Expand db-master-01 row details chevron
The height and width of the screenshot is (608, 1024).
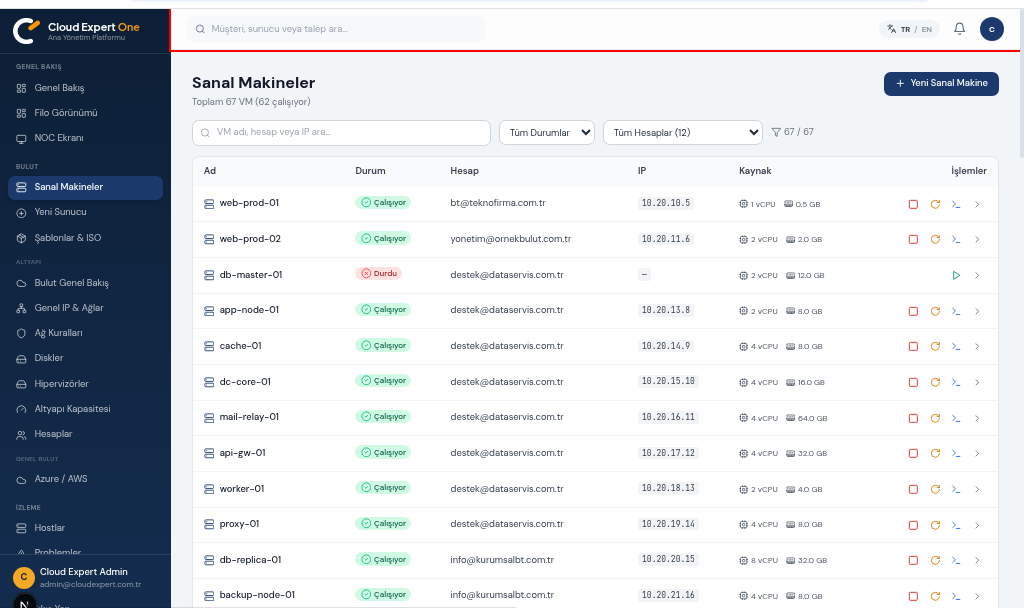pyautogui.click(x=977, y=276)
